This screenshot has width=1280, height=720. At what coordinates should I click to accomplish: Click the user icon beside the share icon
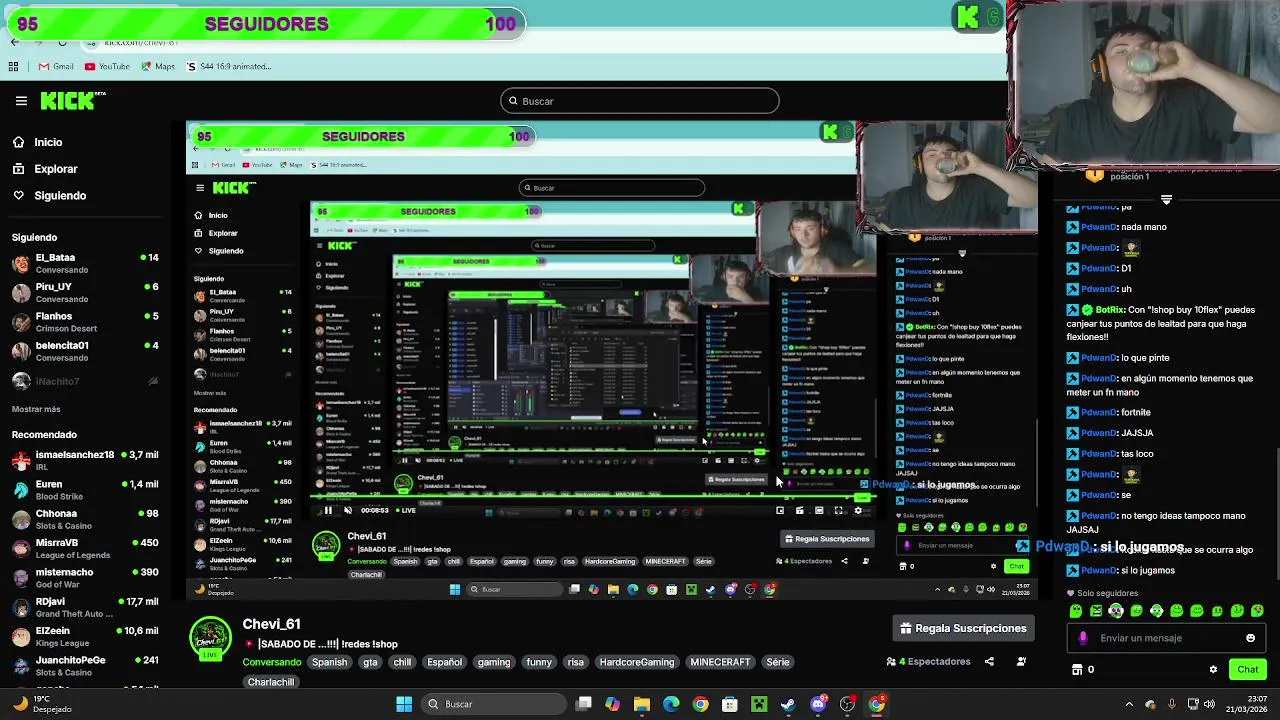pos(1021,661)
